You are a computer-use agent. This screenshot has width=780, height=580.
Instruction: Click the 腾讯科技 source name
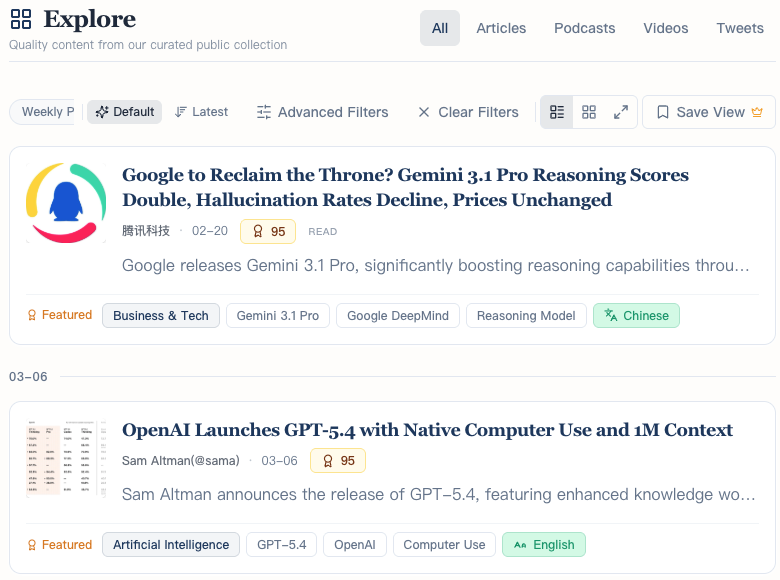pos(146,231)
